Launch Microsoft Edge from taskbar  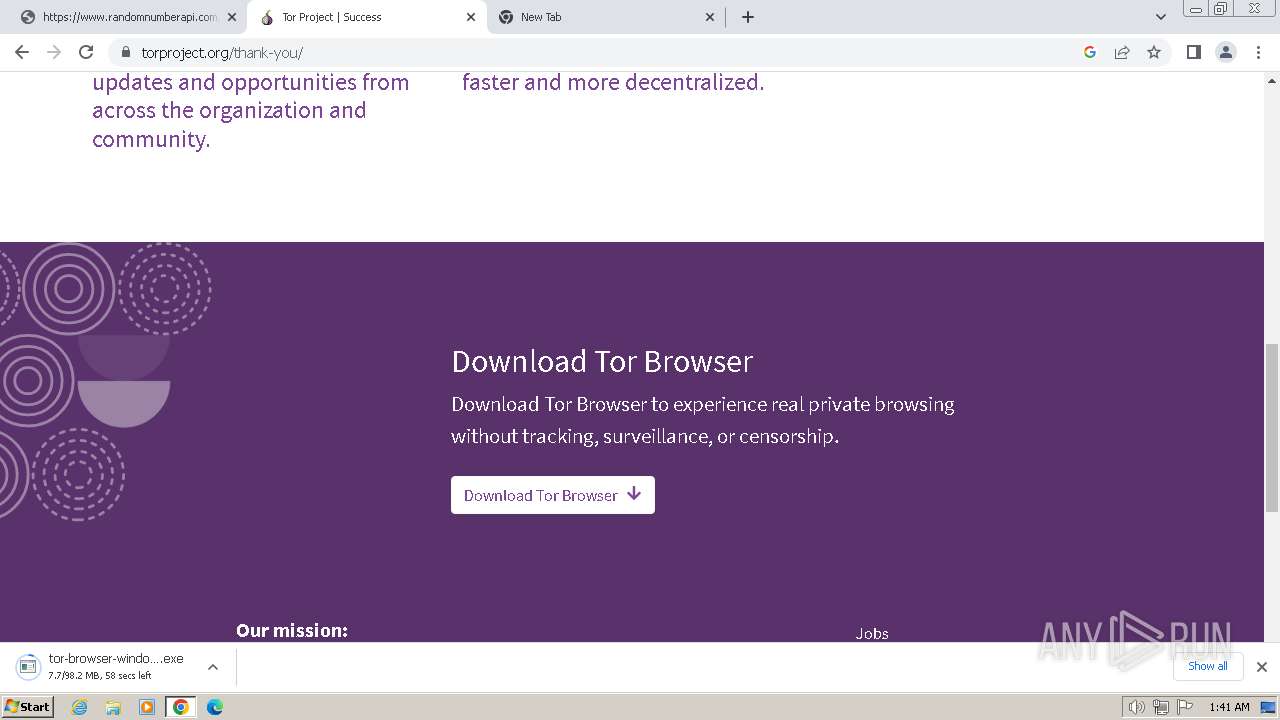tap(215, 707)
